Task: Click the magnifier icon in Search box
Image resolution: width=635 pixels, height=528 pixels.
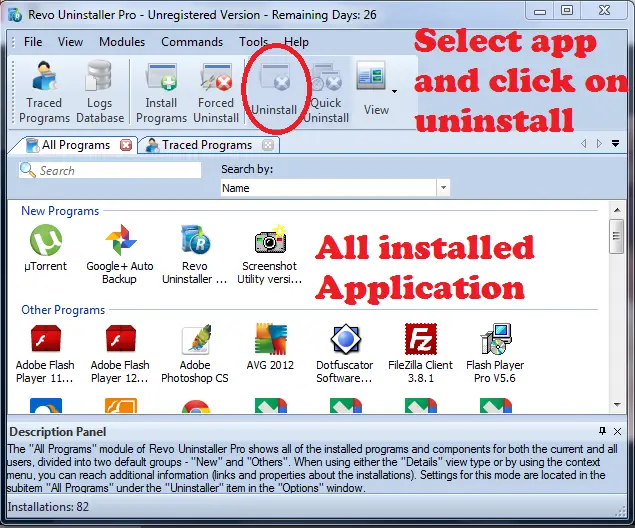Action: pos(28,170)
